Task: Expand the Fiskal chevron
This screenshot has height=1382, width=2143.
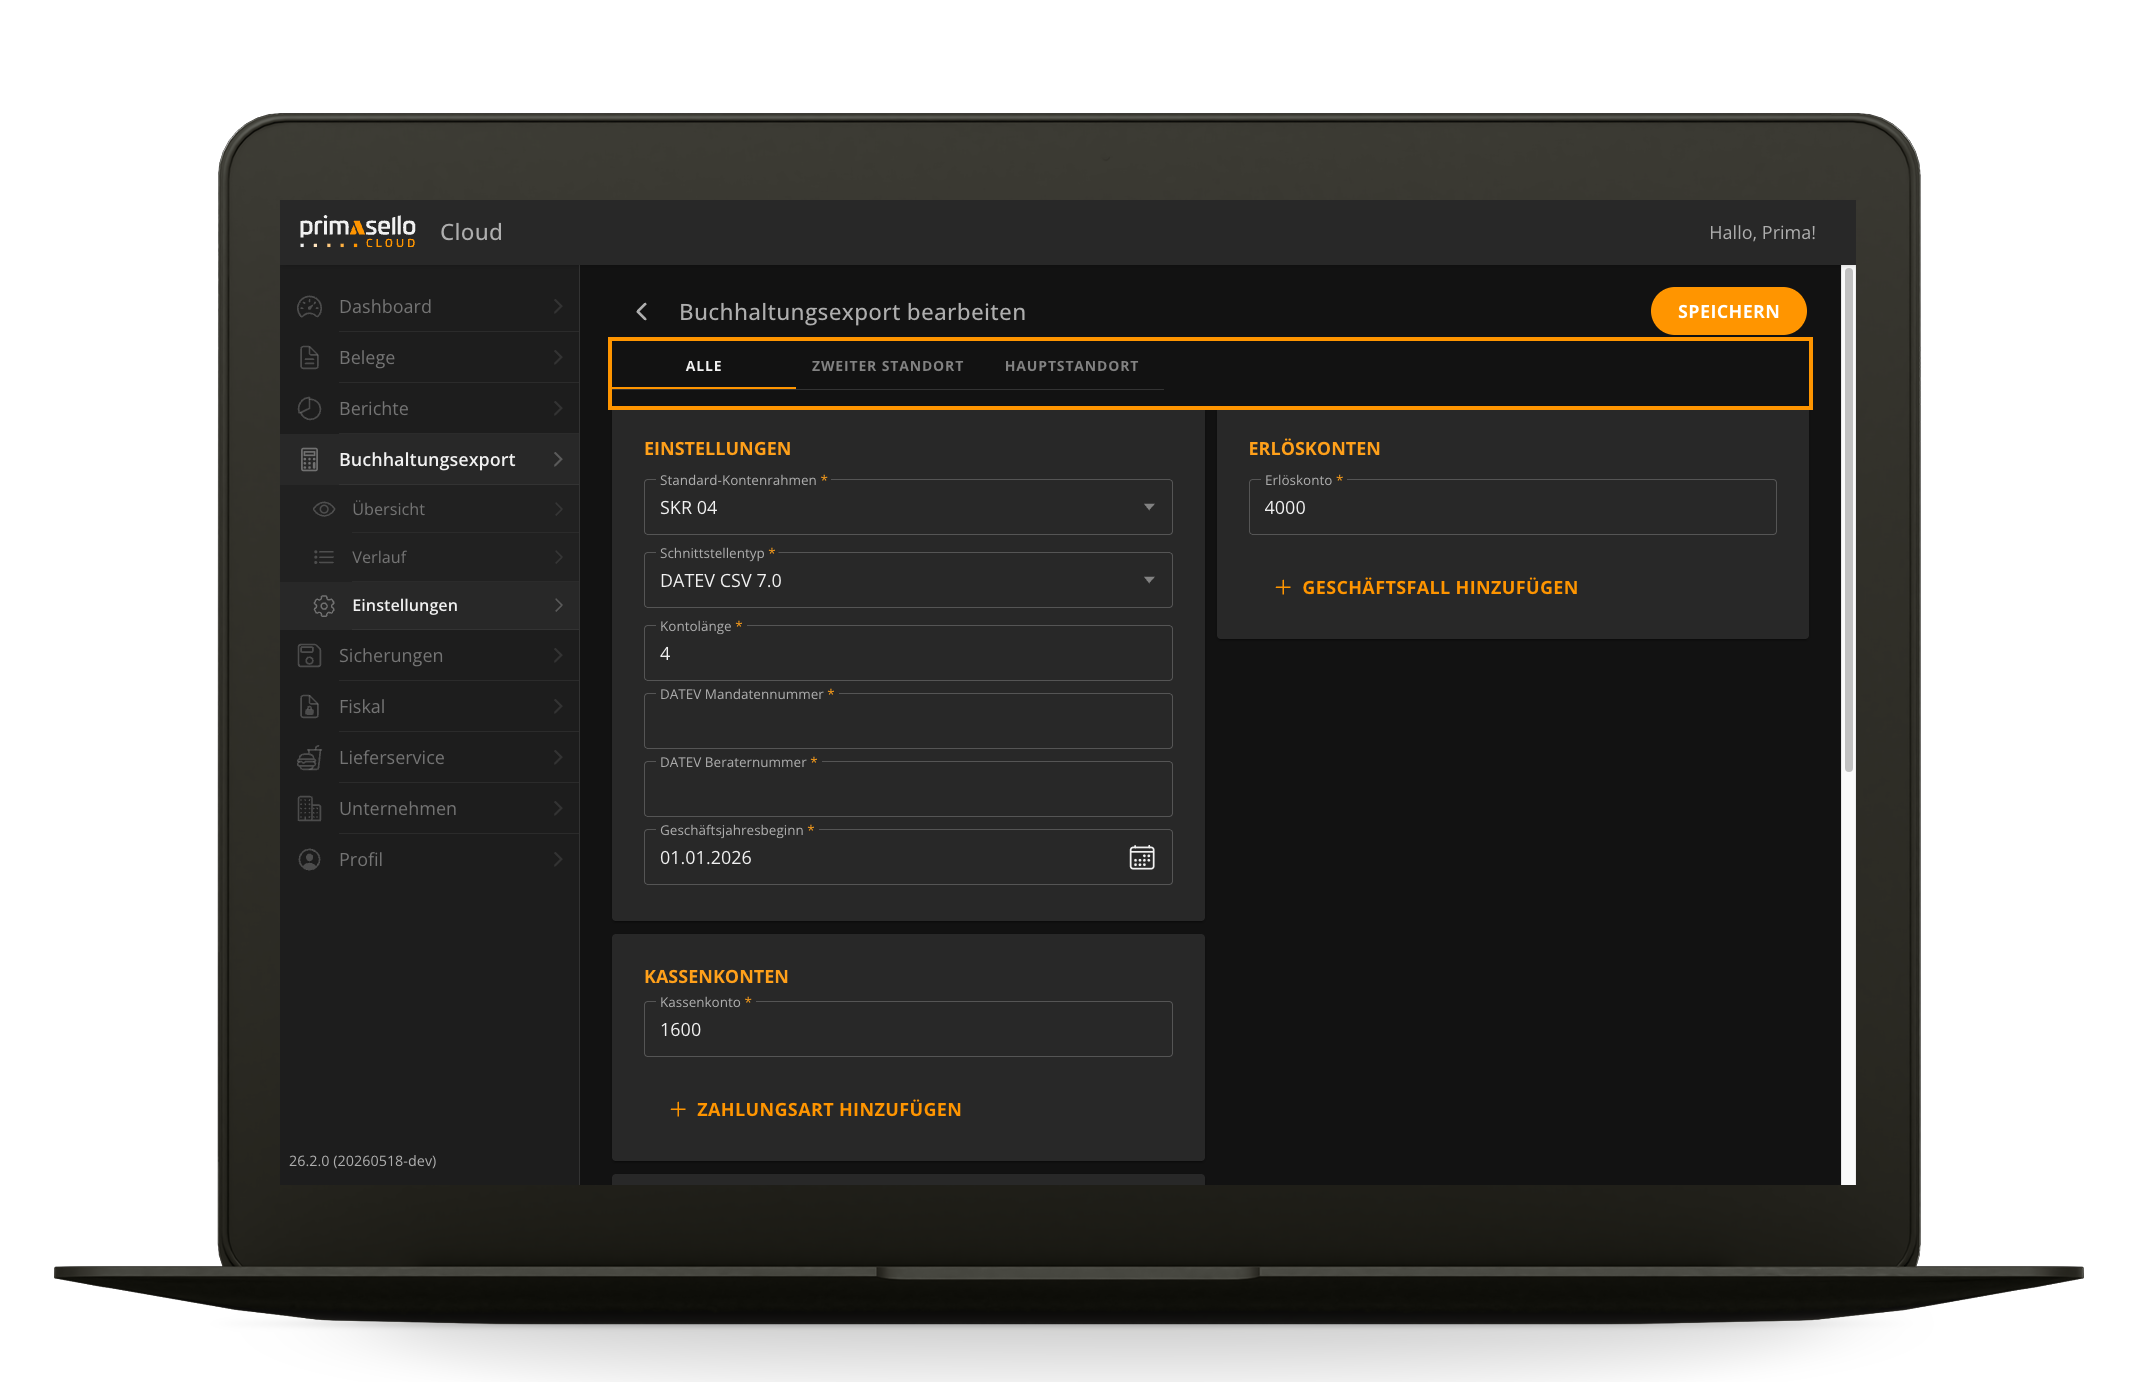Action: pyautogui.click(x=558, y=707)
